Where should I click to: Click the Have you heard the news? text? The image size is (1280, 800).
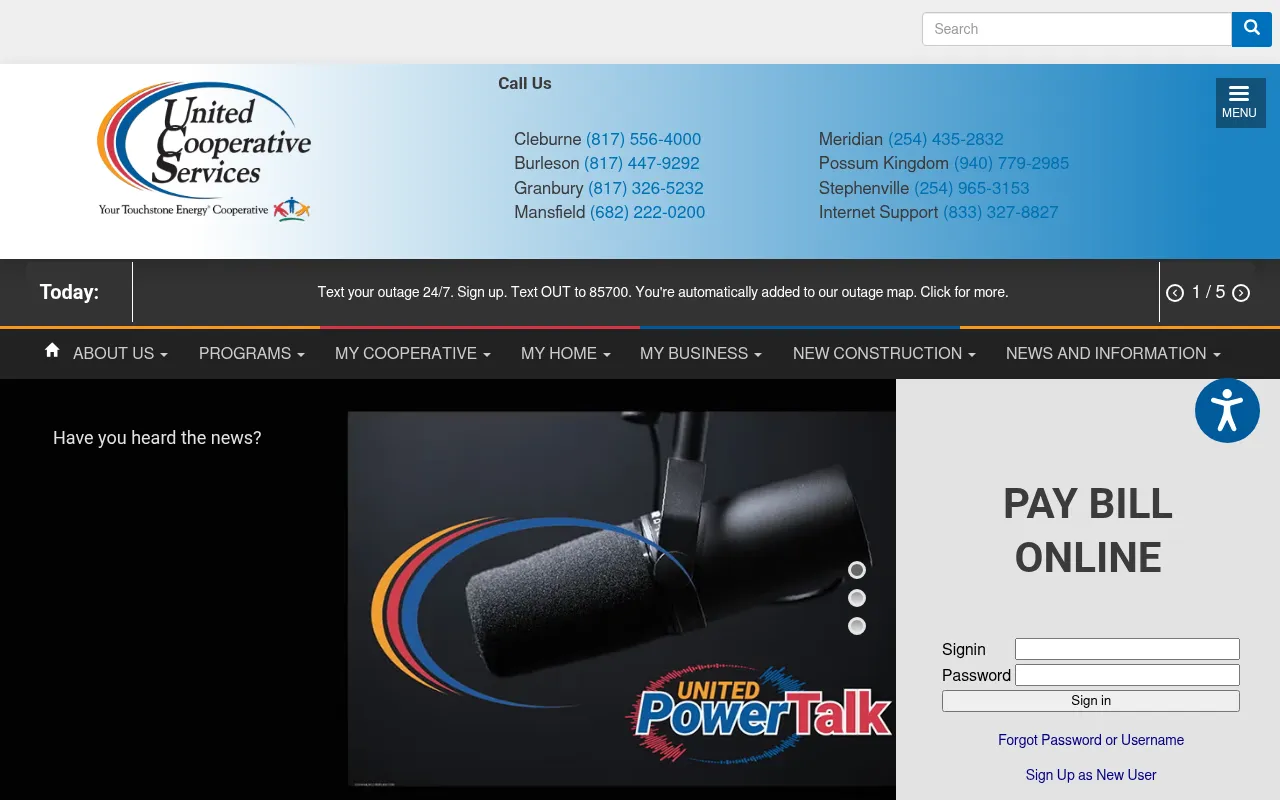(157, 438)
